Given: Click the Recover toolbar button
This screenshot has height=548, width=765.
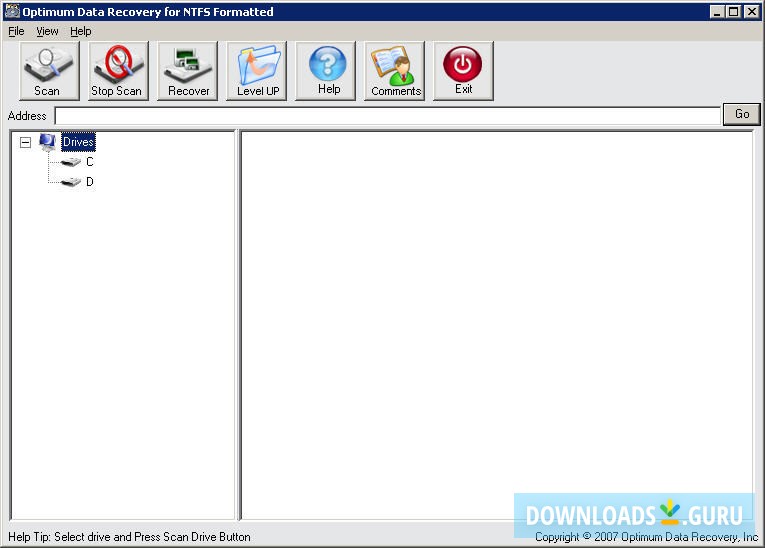Looking at the screenshot, I should (x=187, y=71).
